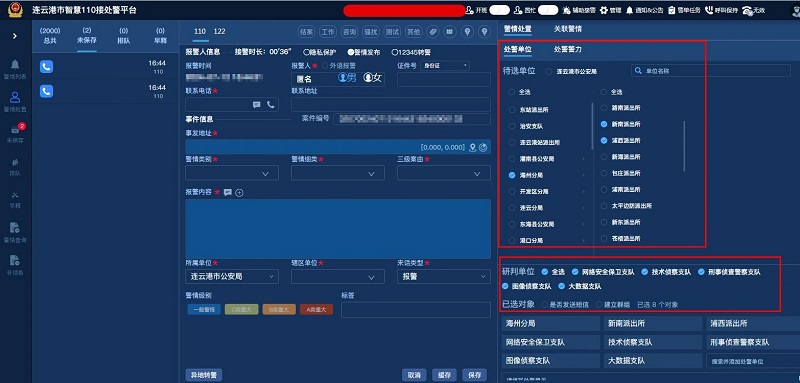Click the phone icon in 联系电话 field
The image size is (800, 383).
[270, 105]
